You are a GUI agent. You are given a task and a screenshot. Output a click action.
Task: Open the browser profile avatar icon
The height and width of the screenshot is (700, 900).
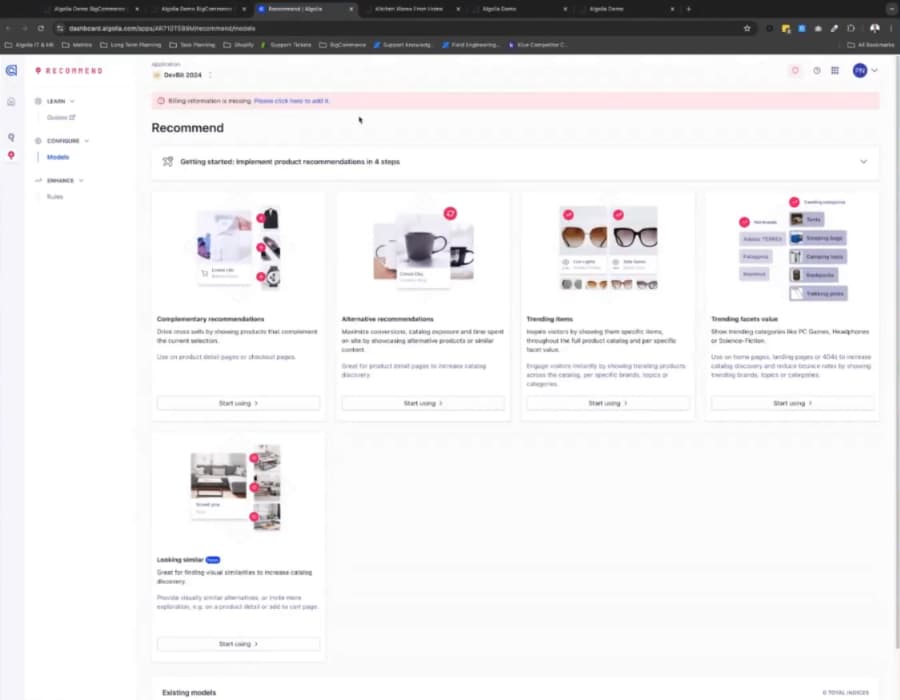[875, 28]
